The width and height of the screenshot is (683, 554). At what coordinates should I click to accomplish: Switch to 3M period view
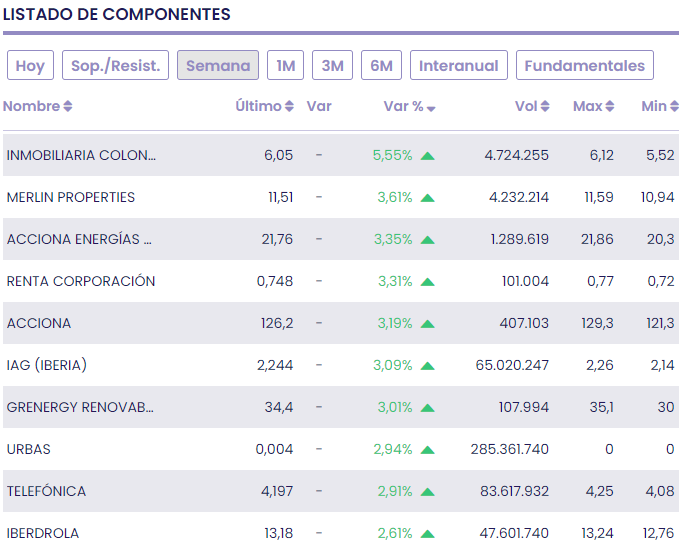(x=332, y=66)
